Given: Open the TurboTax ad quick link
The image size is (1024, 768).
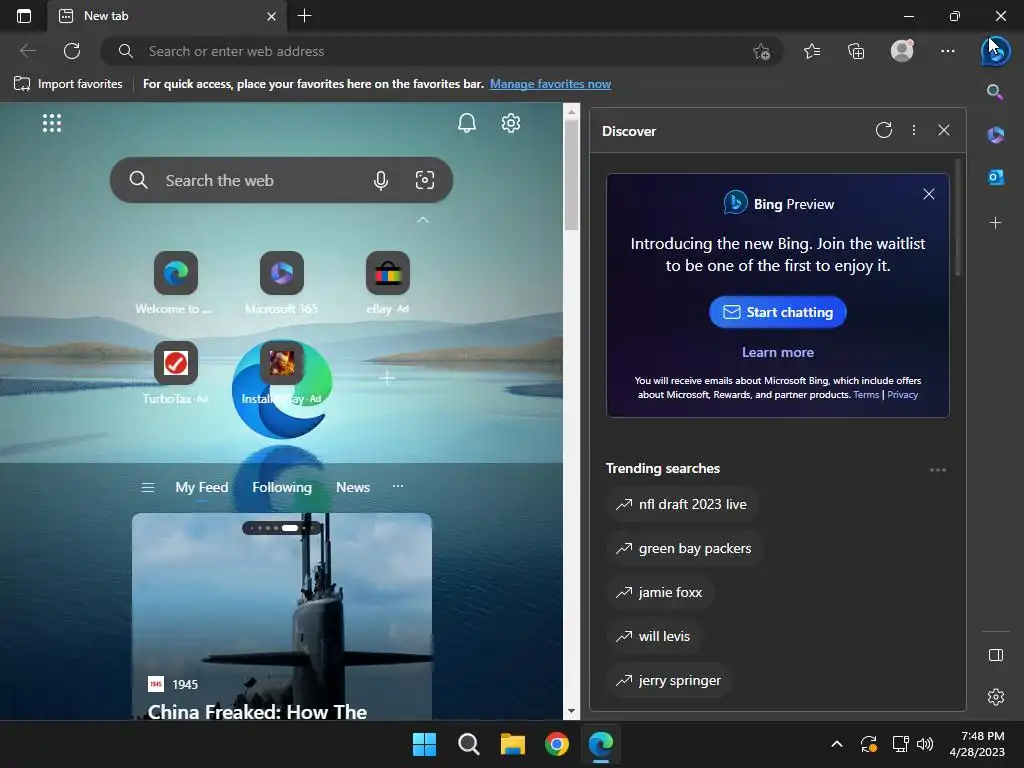Looking at the screenshot, I should [175, 373].
